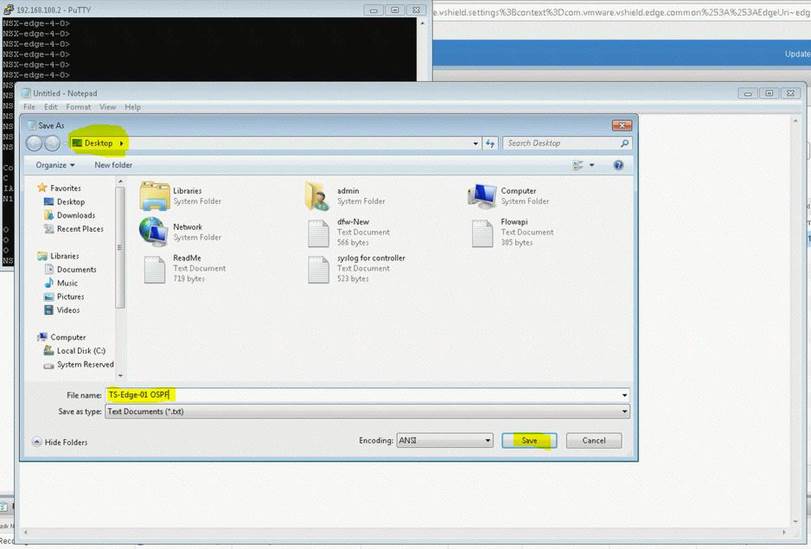Open the Libraries system folder icon

[155, 195]
